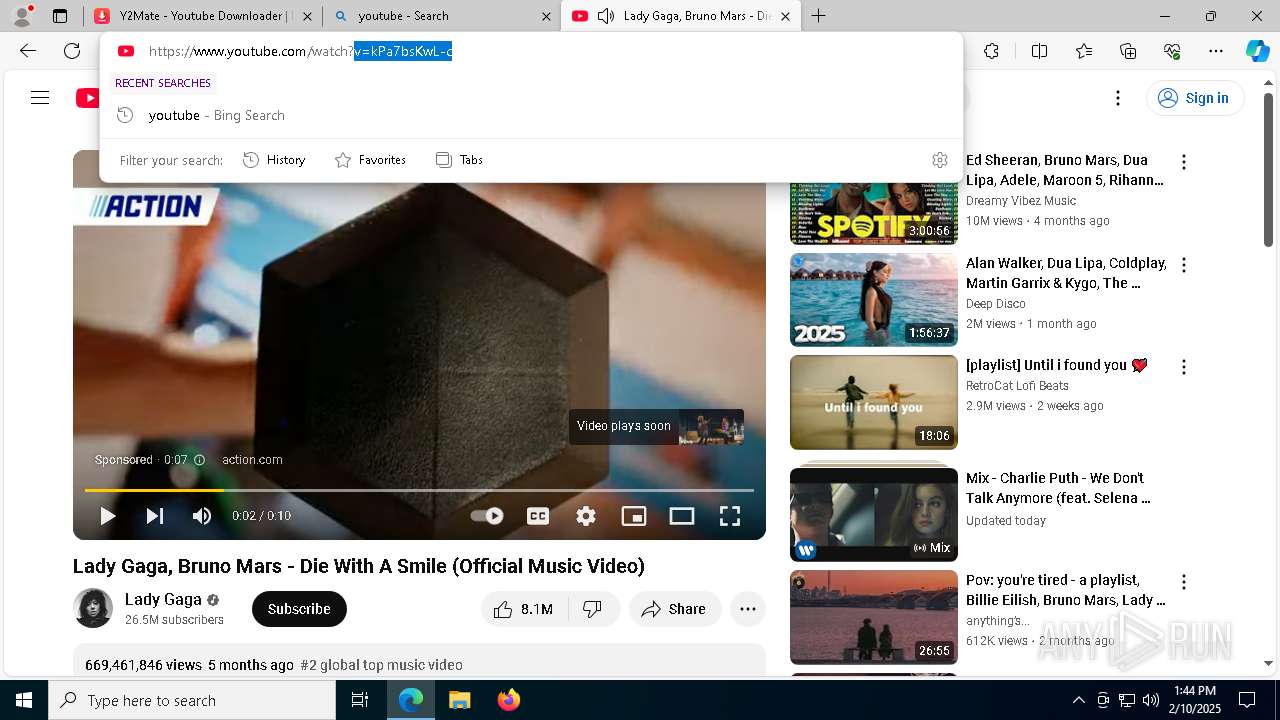This screenshot has width=1280, height=720.
Task: Open Lady Gaga channel avatar
Action: [x=93, y=608]
